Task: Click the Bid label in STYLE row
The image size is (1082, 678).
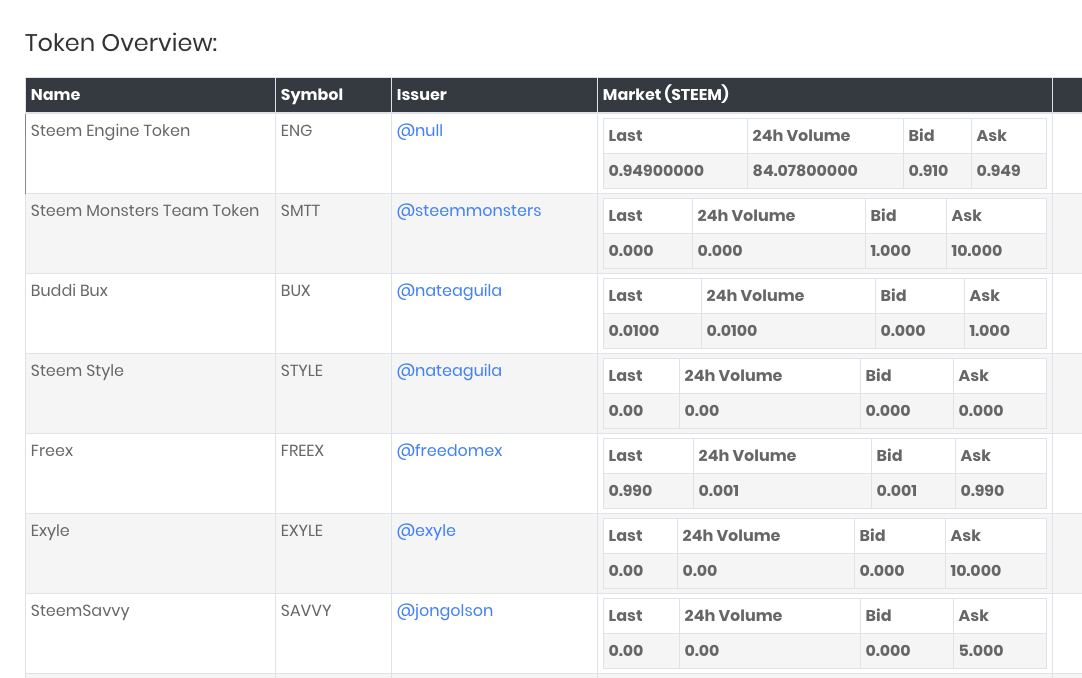Action: point(878,376)
